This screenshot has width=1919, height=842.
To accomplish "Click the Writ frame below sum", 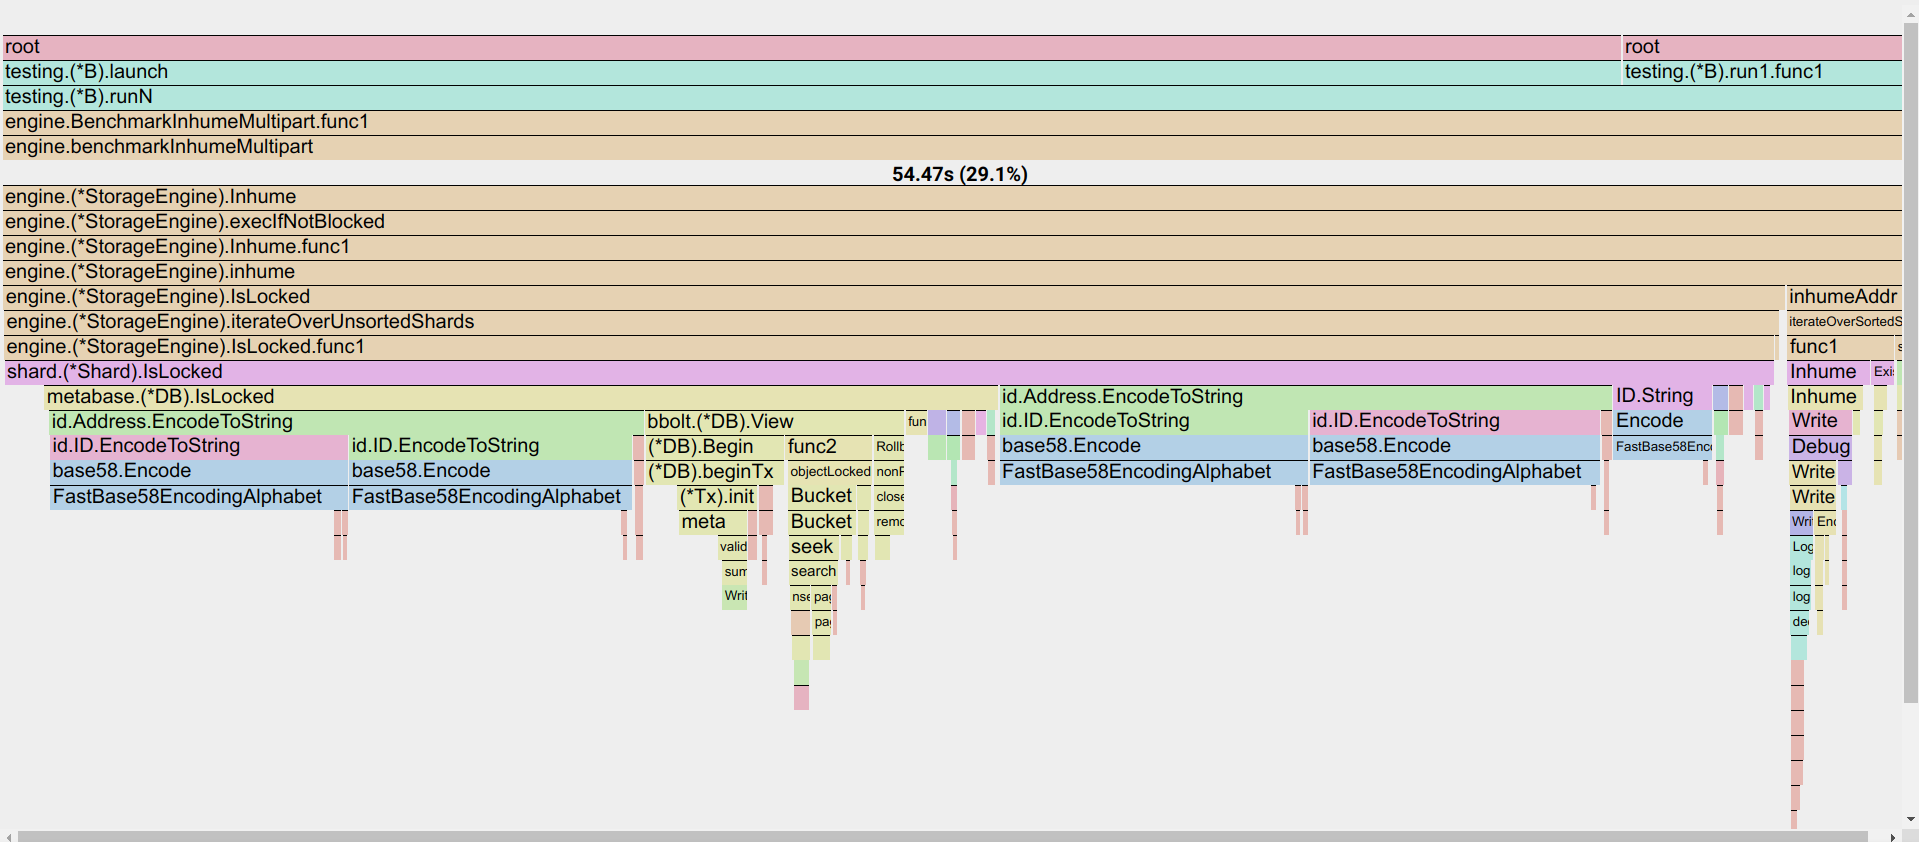I will (735, 596).
